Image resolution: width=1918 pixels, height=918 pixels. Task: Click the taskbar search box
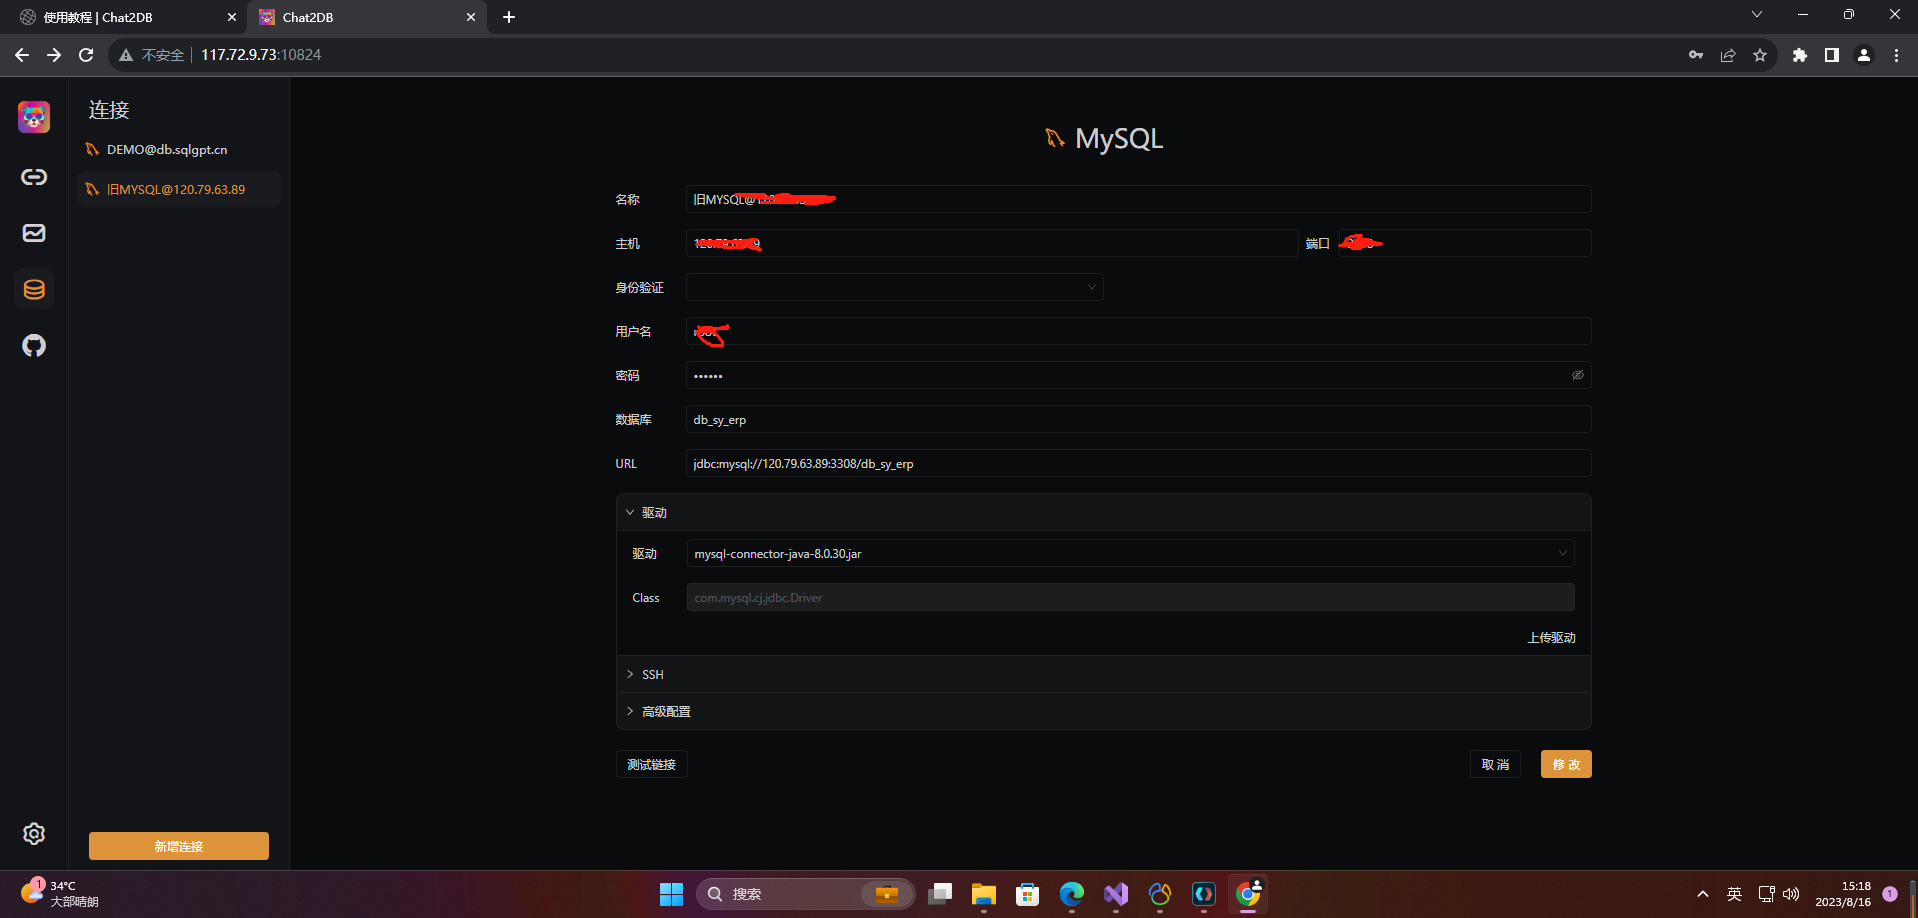(x=805, y=894)
